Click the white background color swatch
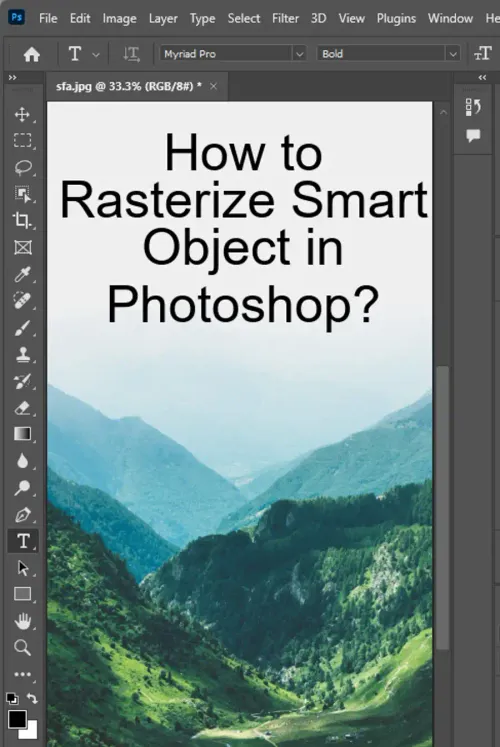 pos(31,733)
